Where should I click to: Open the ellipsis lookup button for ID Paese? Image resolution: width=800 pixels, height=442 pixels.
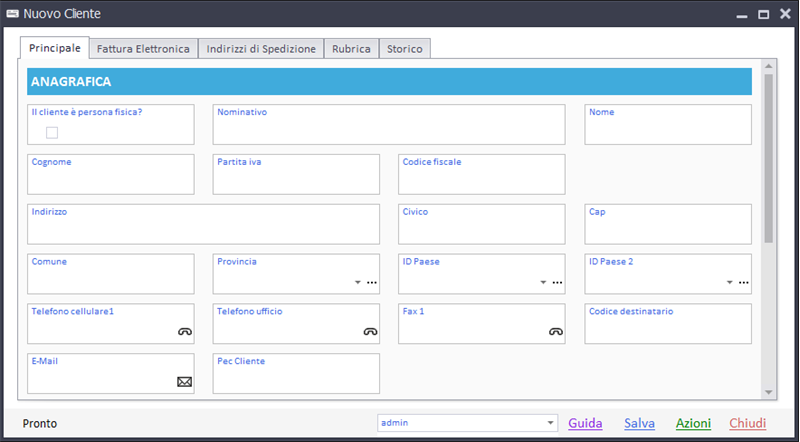pos(558,282)
